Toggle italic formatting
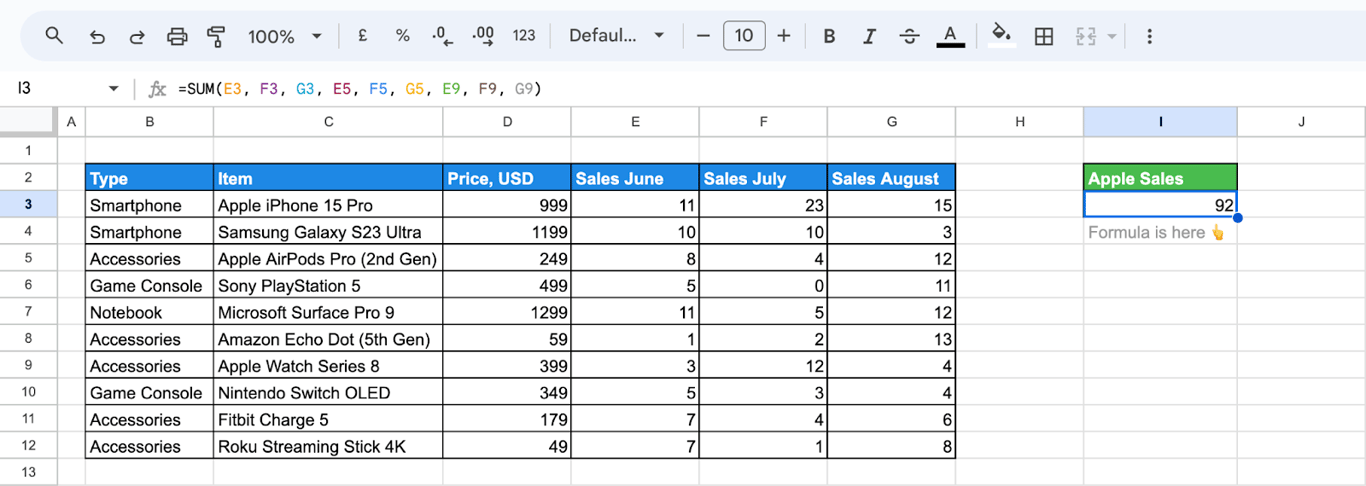 pos(869,37)
